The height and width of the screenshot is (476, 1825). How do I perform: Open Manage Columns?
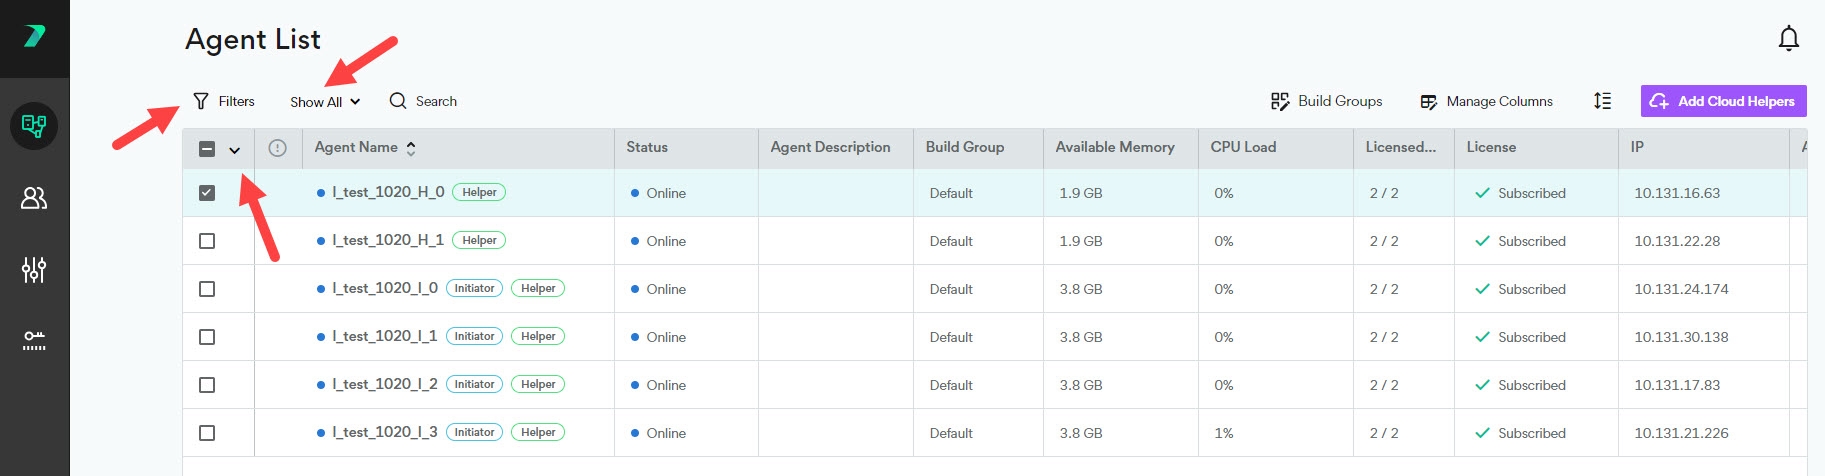(x=1487, y=101)
